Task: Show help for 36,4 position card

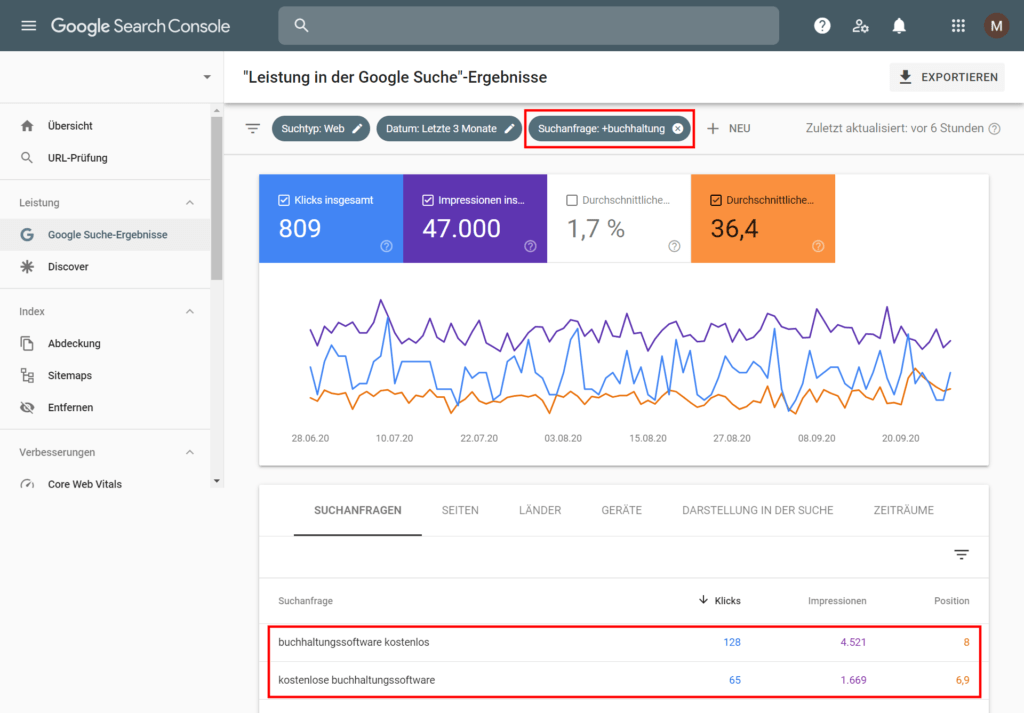Action: (818, 246)
